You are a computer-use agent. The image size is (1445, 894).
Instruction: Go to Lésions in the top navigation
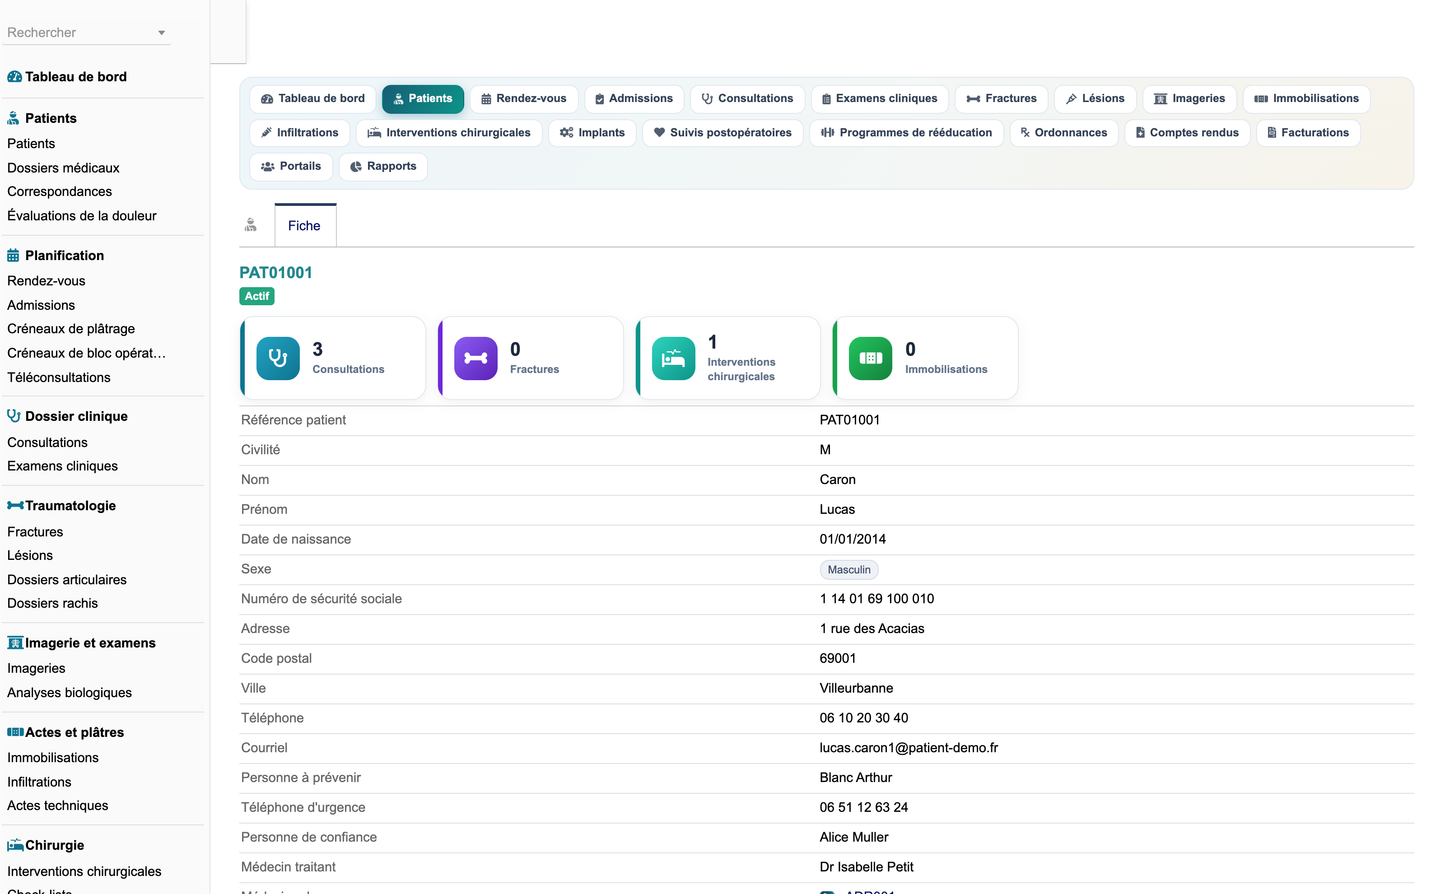pyautogui.click(x=1095, y=99)
